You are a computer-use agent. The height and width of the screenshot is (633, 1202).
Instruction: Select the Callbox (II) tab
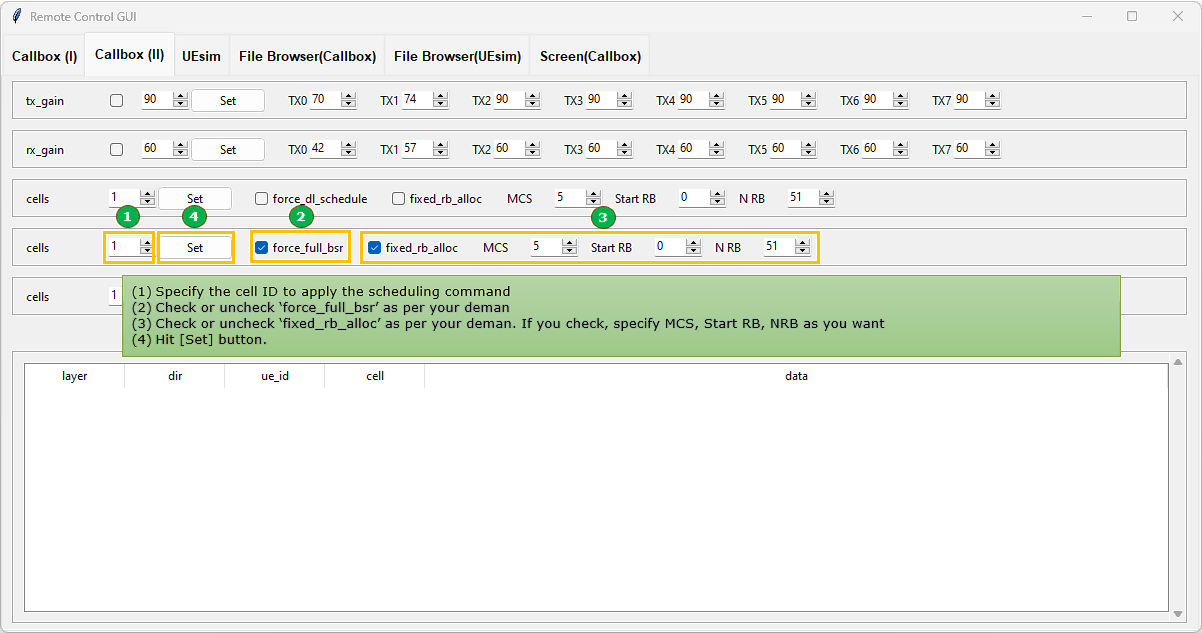click(129, 55)
